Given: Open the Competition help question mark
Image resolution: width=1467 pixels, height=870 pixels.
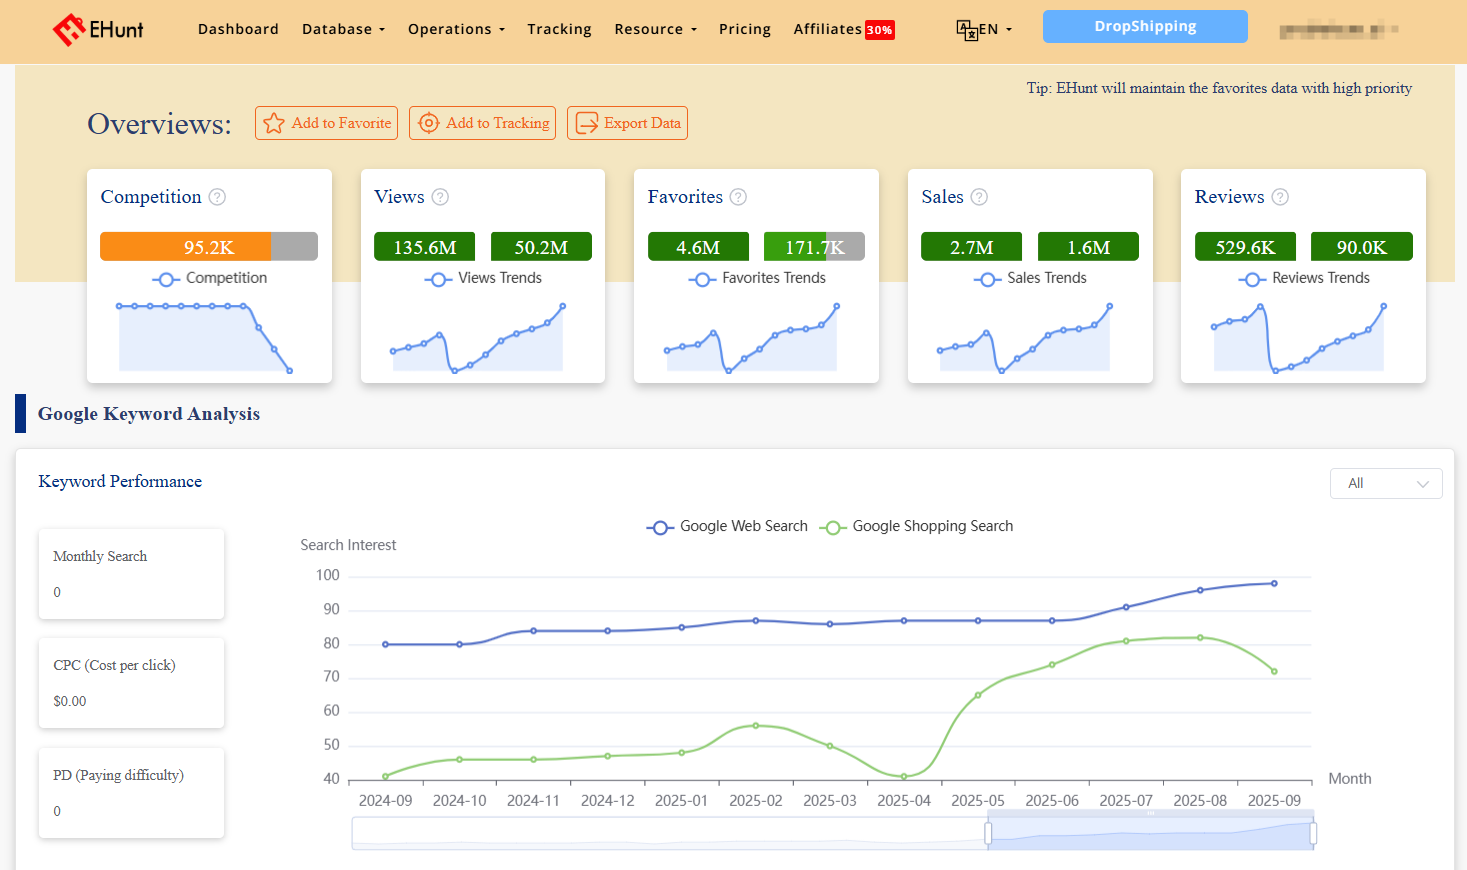Looking at the screenshot, I should click(218, 197).
